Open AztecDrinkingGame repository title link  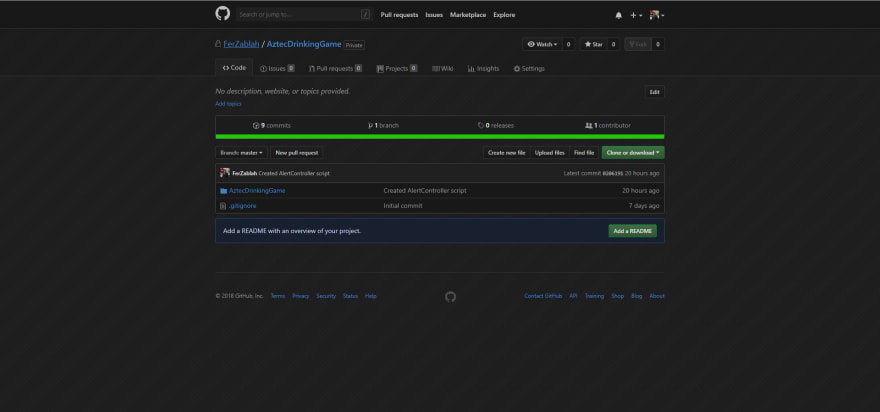pos(304,44)
